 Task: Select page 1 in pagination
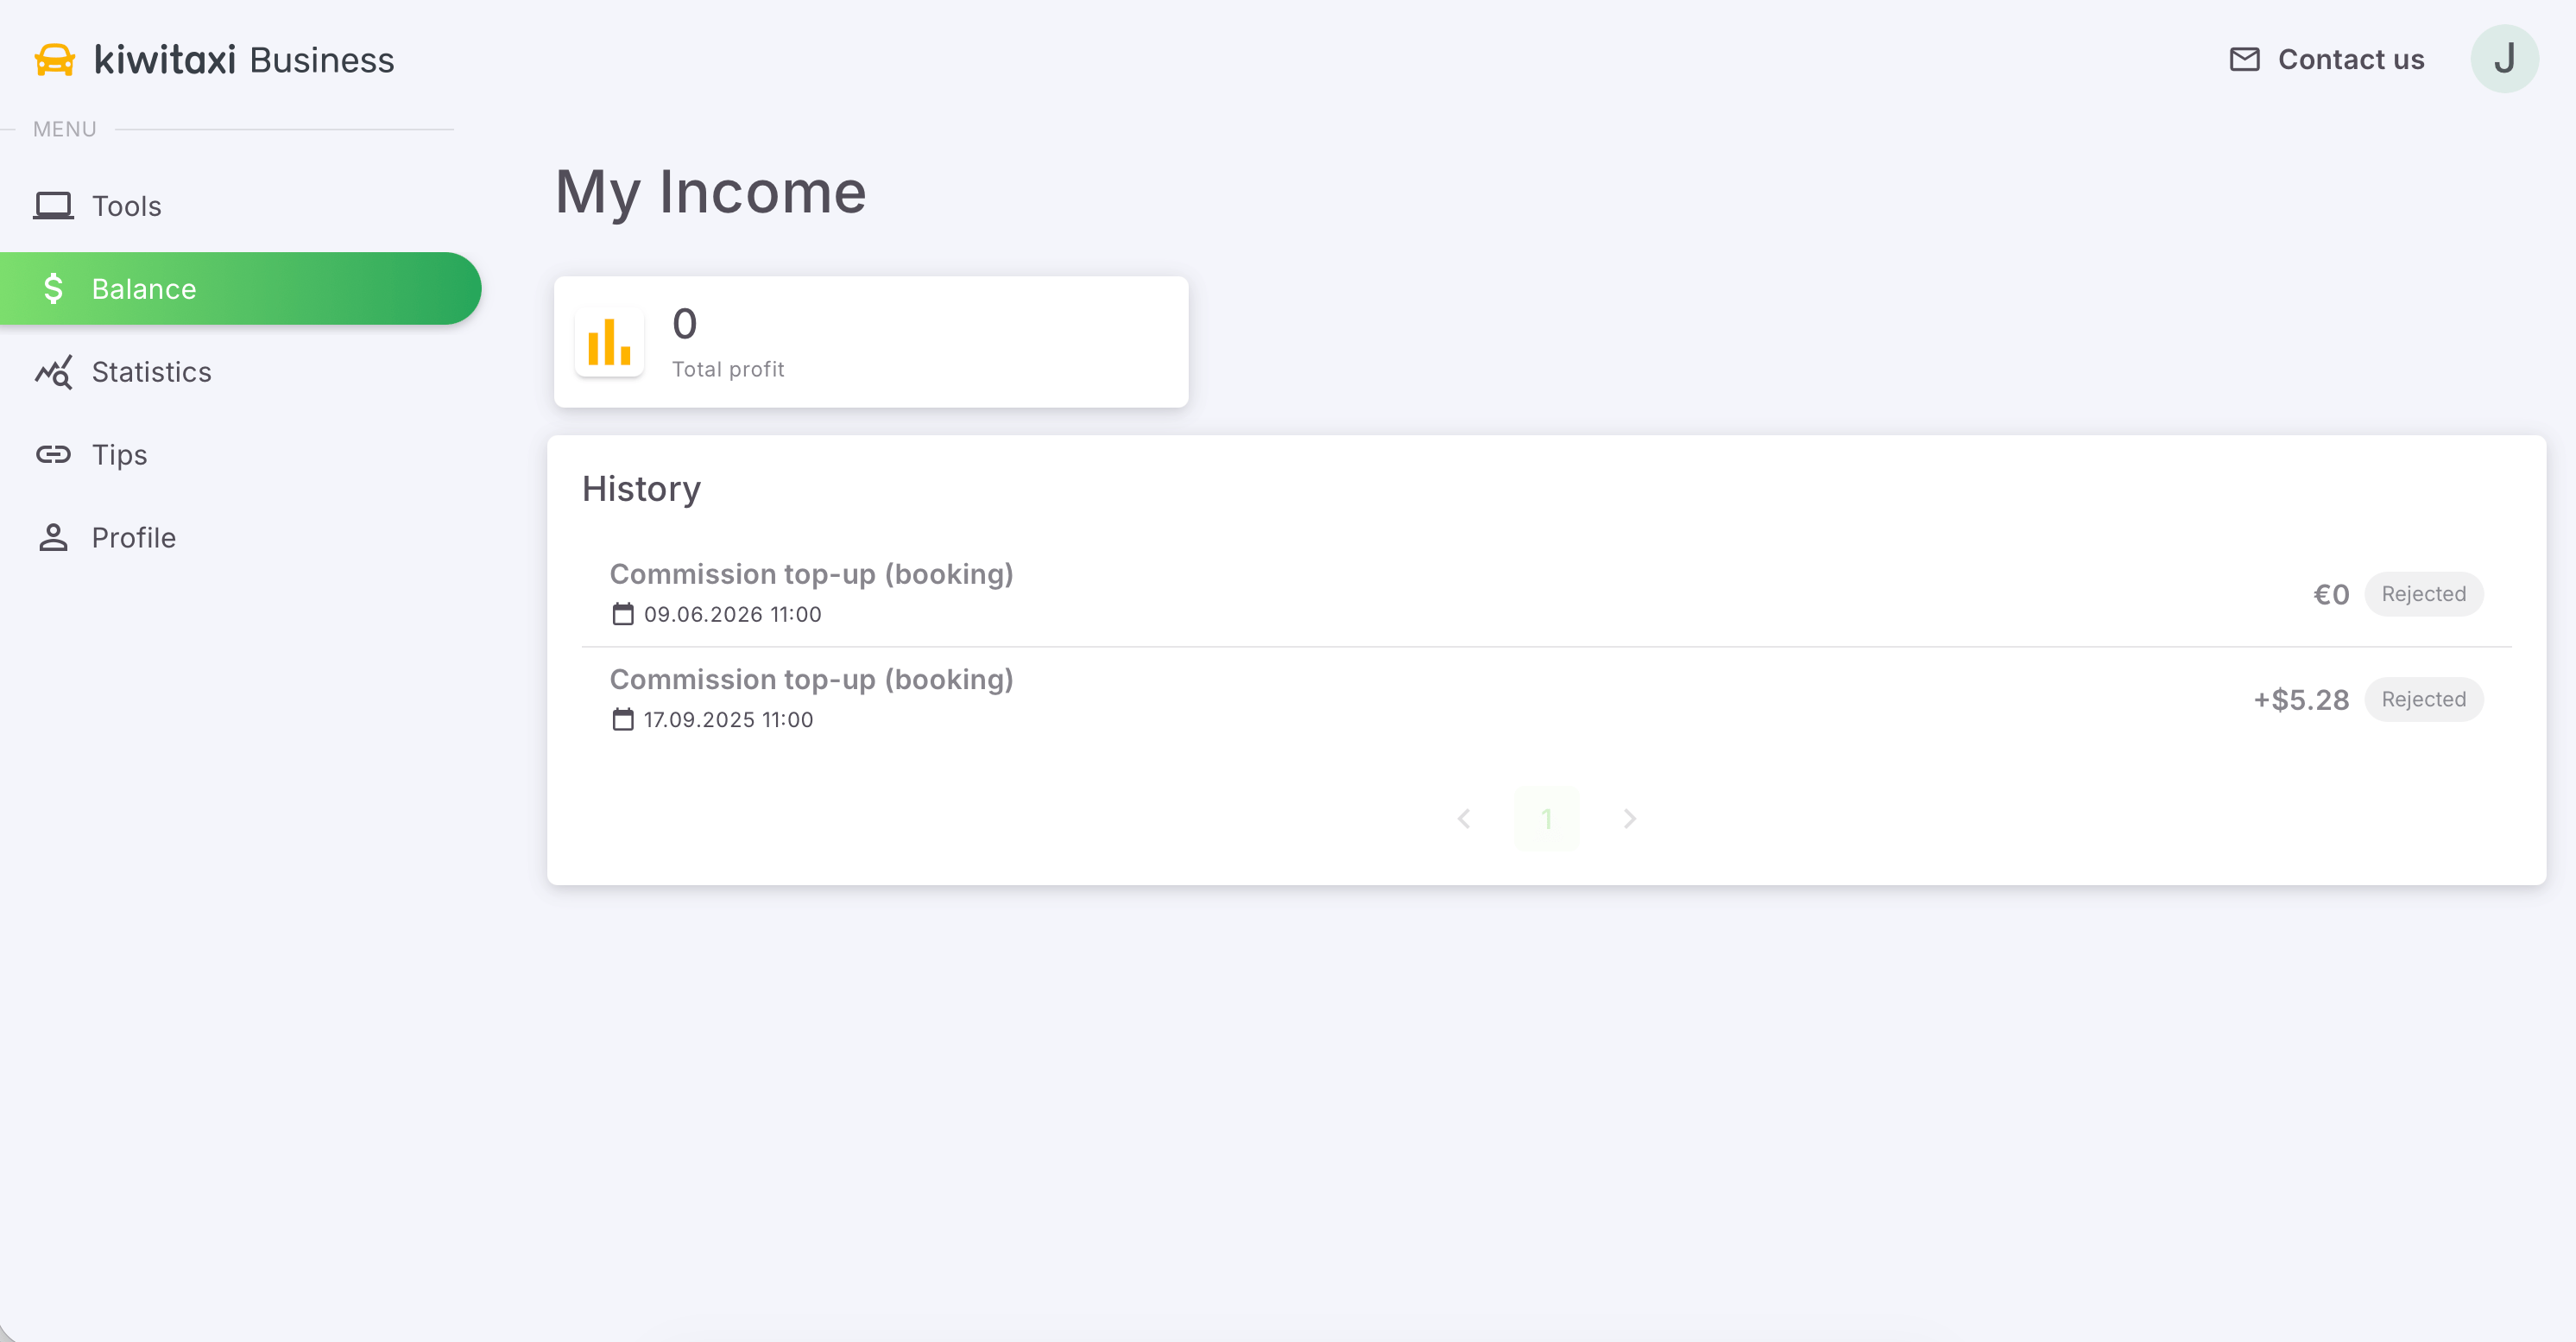click(x=1547, y=819)
